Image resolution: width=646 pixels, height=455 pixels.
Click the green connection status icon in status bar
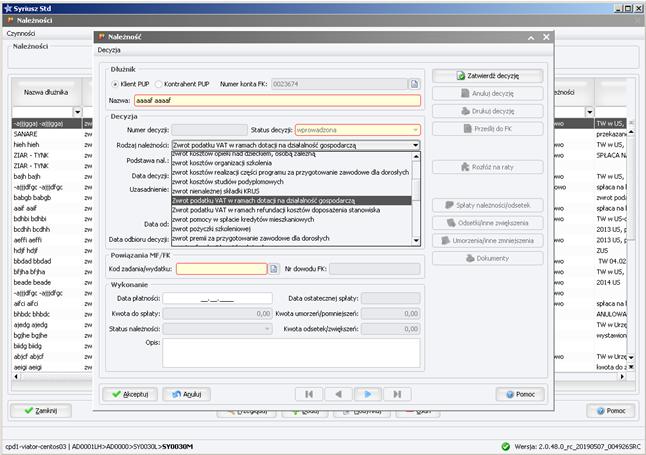(x=506, y=446)
